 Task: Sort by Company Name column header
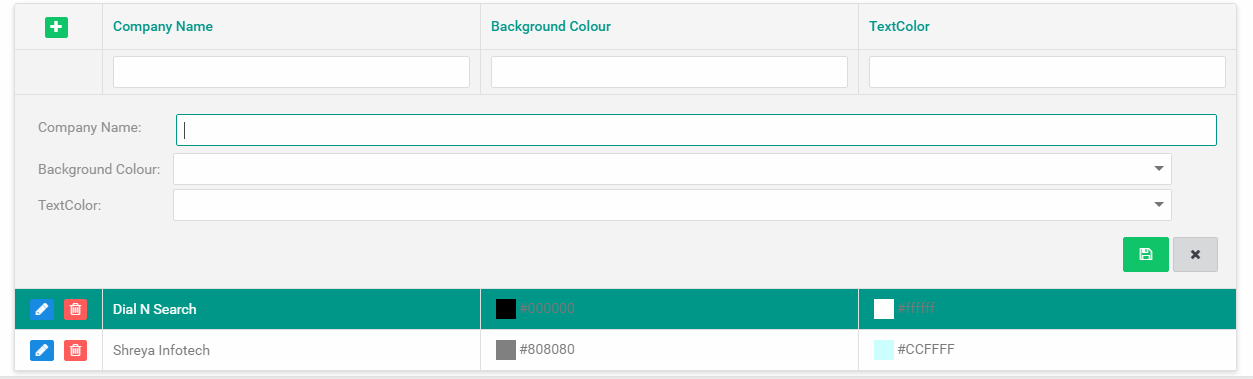(x=163, y=27)
